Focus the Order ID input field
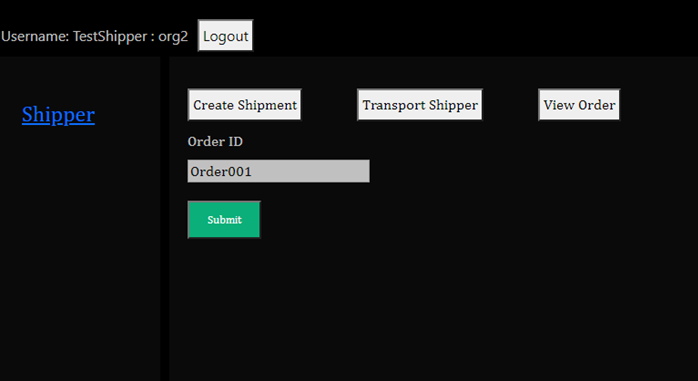 278,171
